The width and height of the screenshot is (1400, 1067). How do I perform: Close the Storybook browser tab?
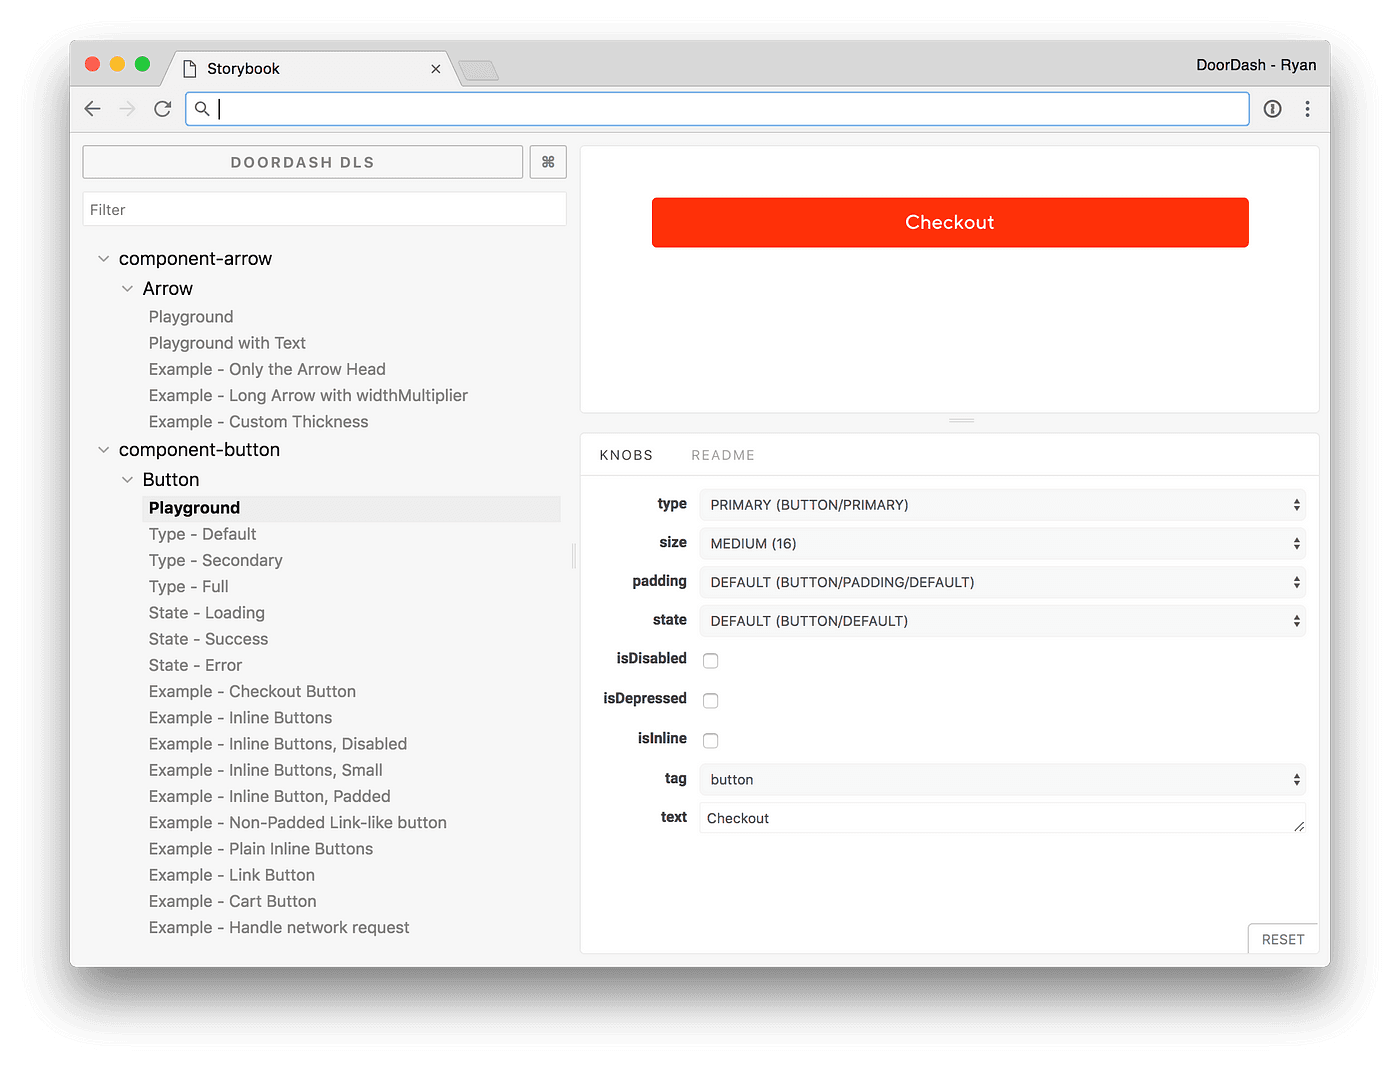click(x=436, y=69)
